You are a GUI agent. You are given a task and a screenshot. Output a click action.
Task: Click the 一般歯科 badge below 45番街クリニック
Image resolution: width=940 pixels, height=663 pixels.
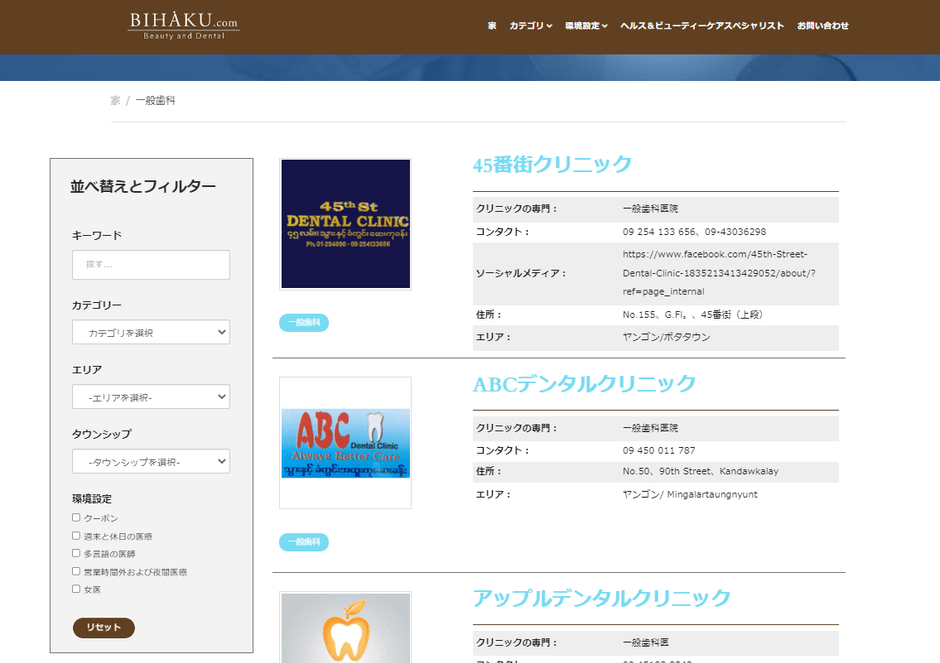pyautogui.click(x=303, y=322)
